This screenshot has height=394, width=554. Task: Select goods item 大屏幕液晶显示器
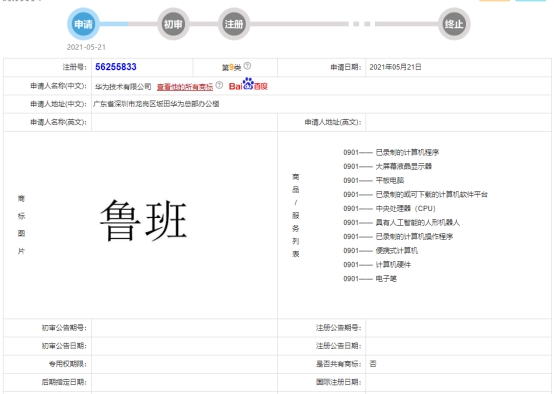pos(403,166)
